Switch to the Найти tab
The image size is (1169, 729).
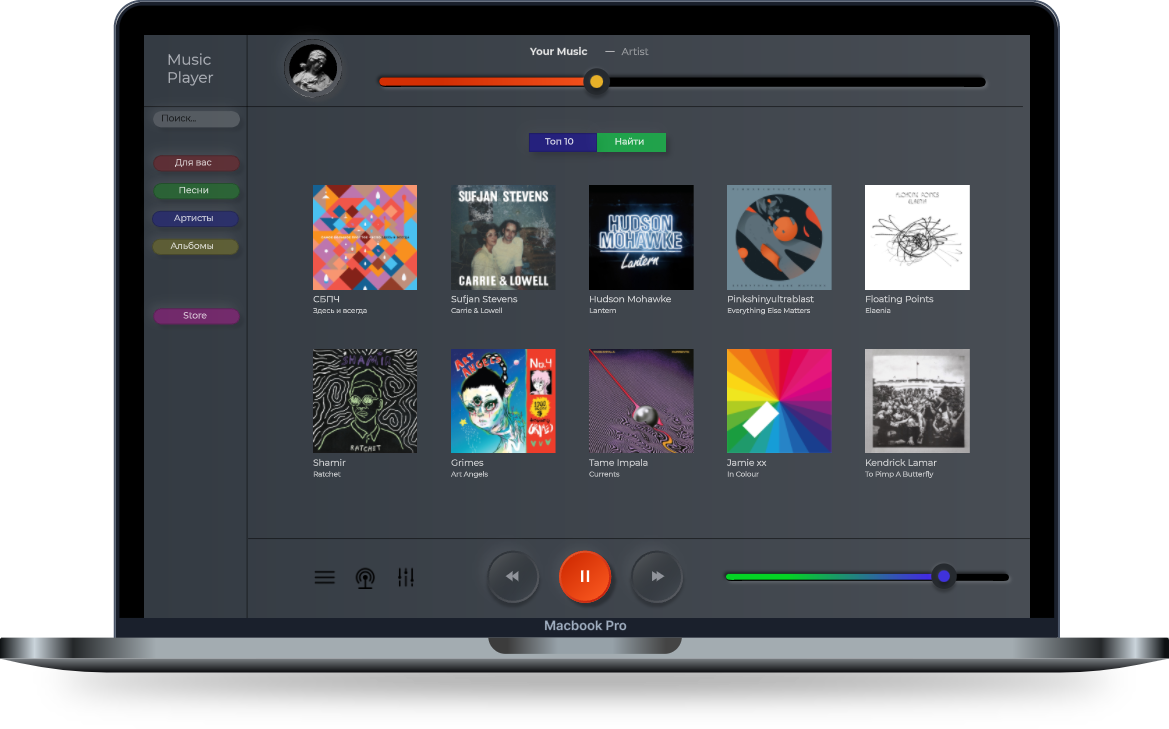point(631,142)
